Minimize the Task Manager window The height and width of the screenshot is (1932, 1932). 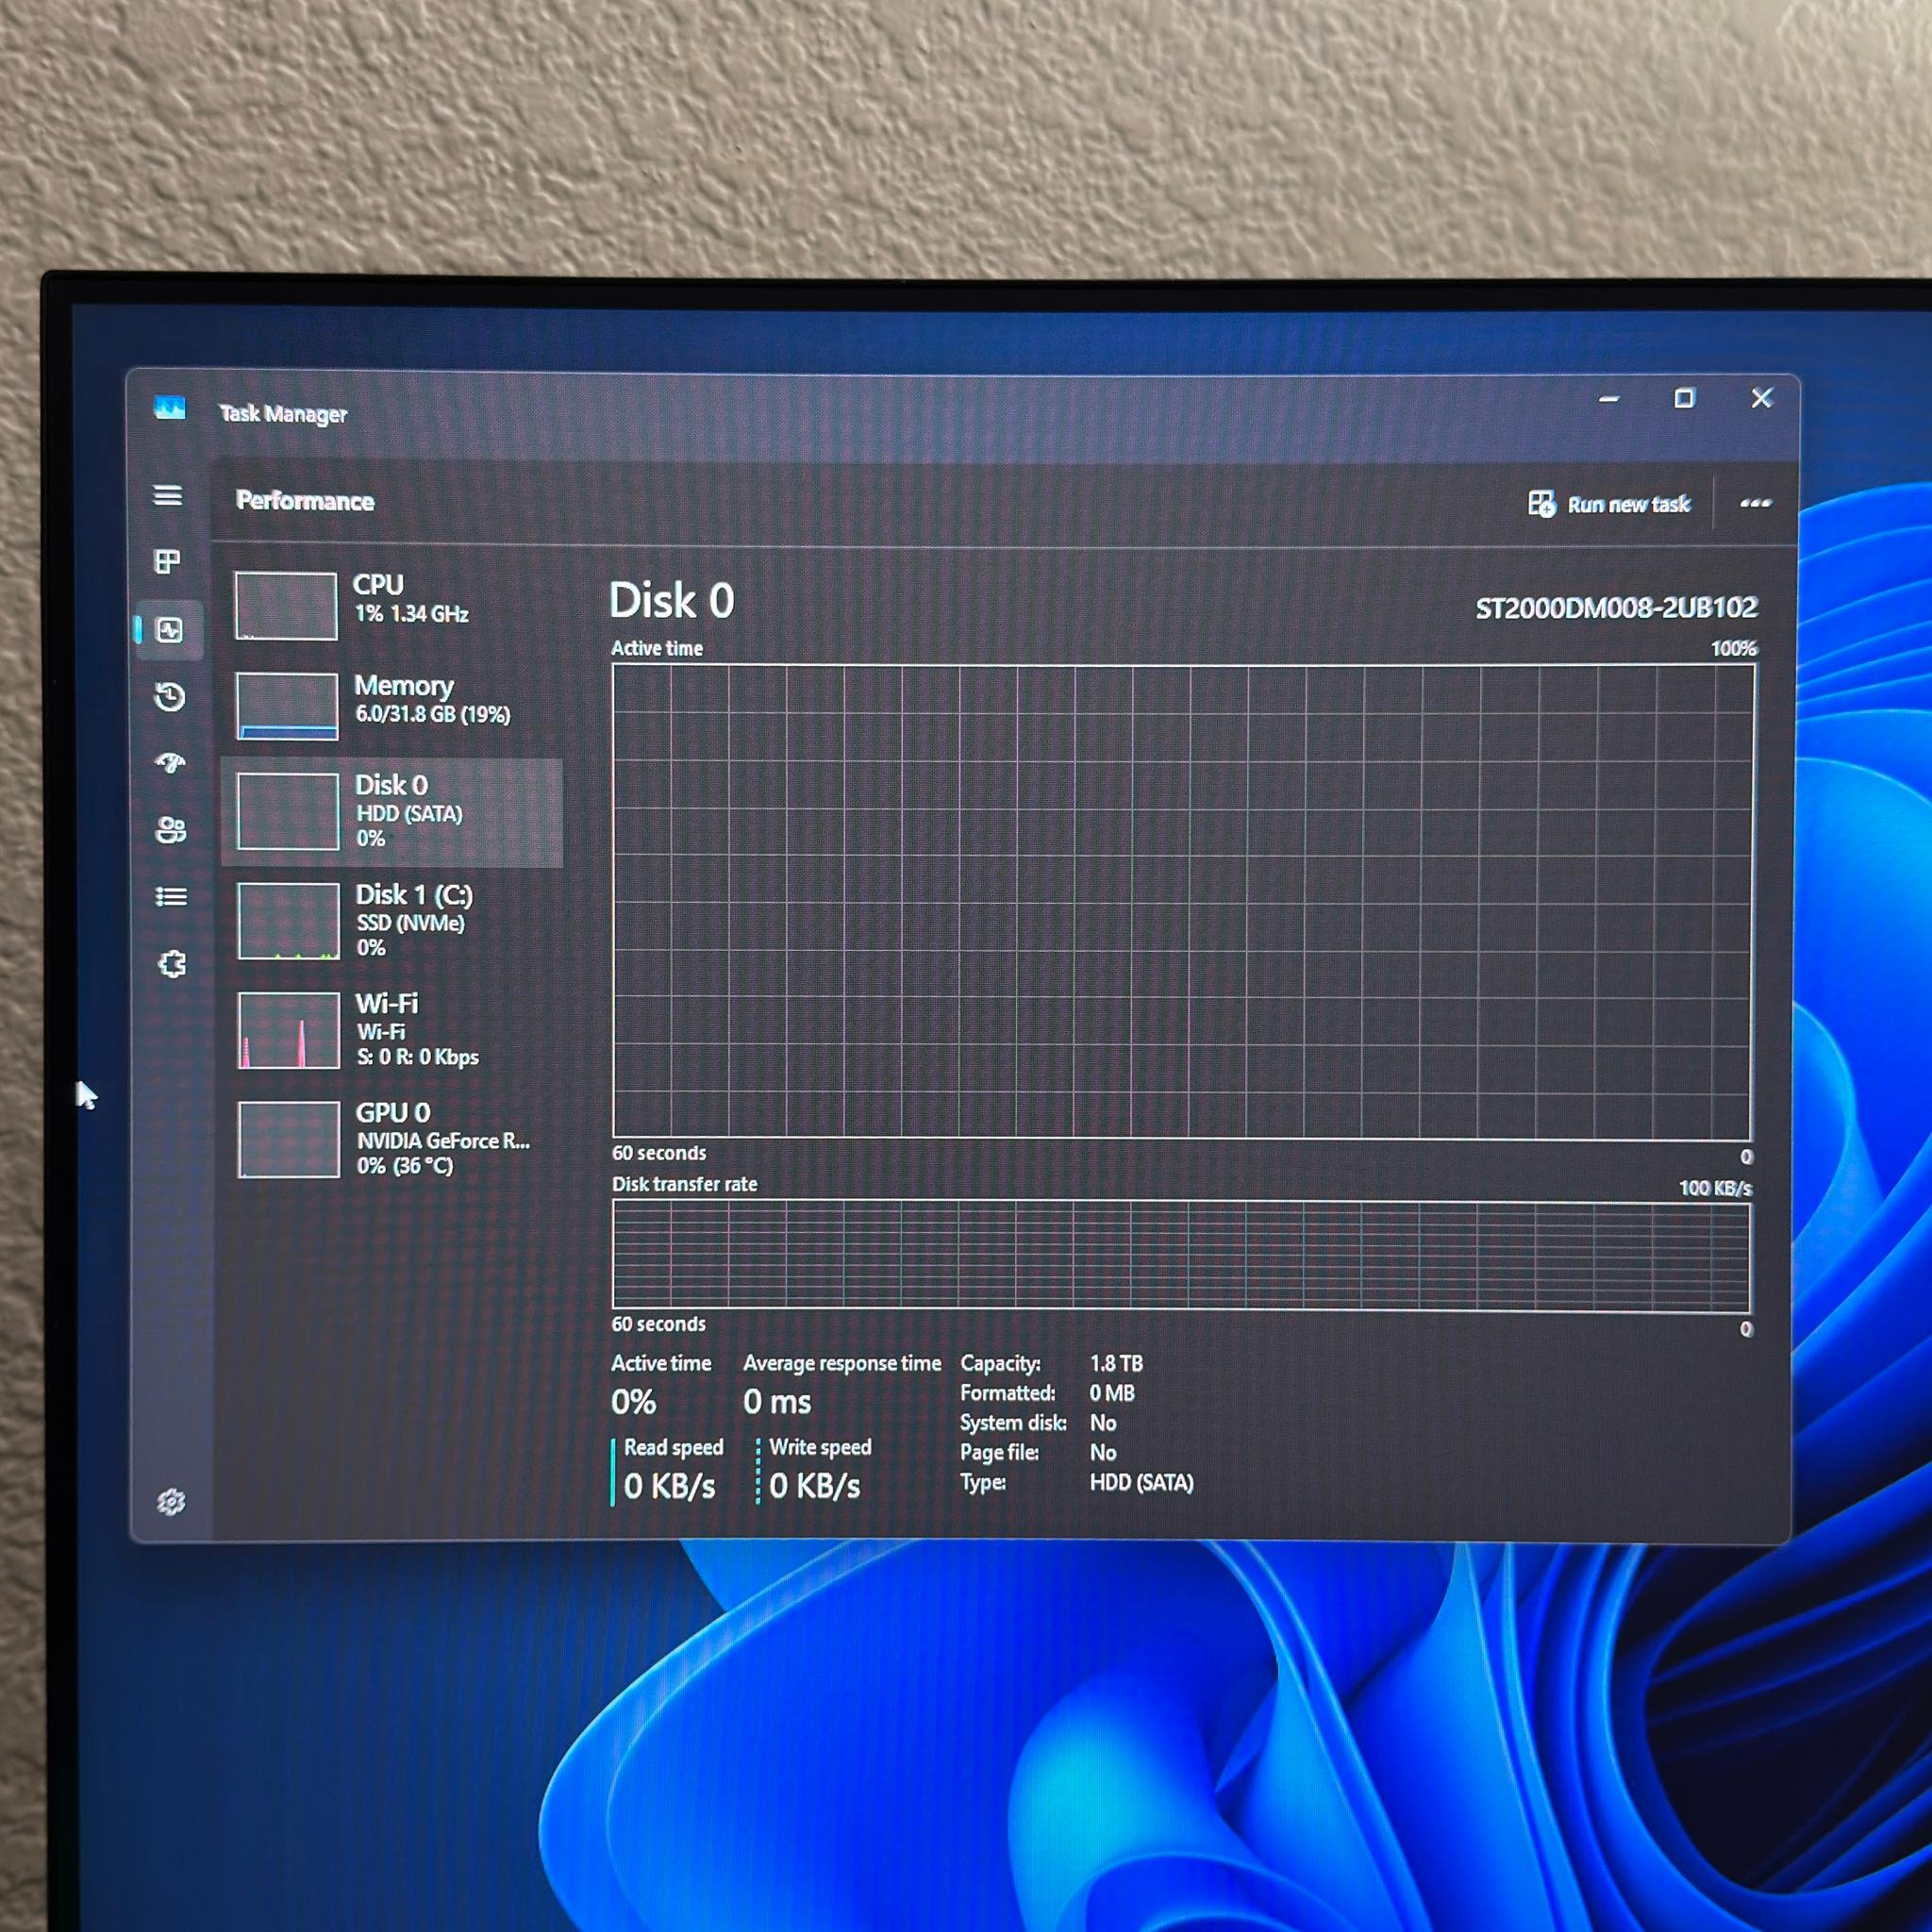1609,399
